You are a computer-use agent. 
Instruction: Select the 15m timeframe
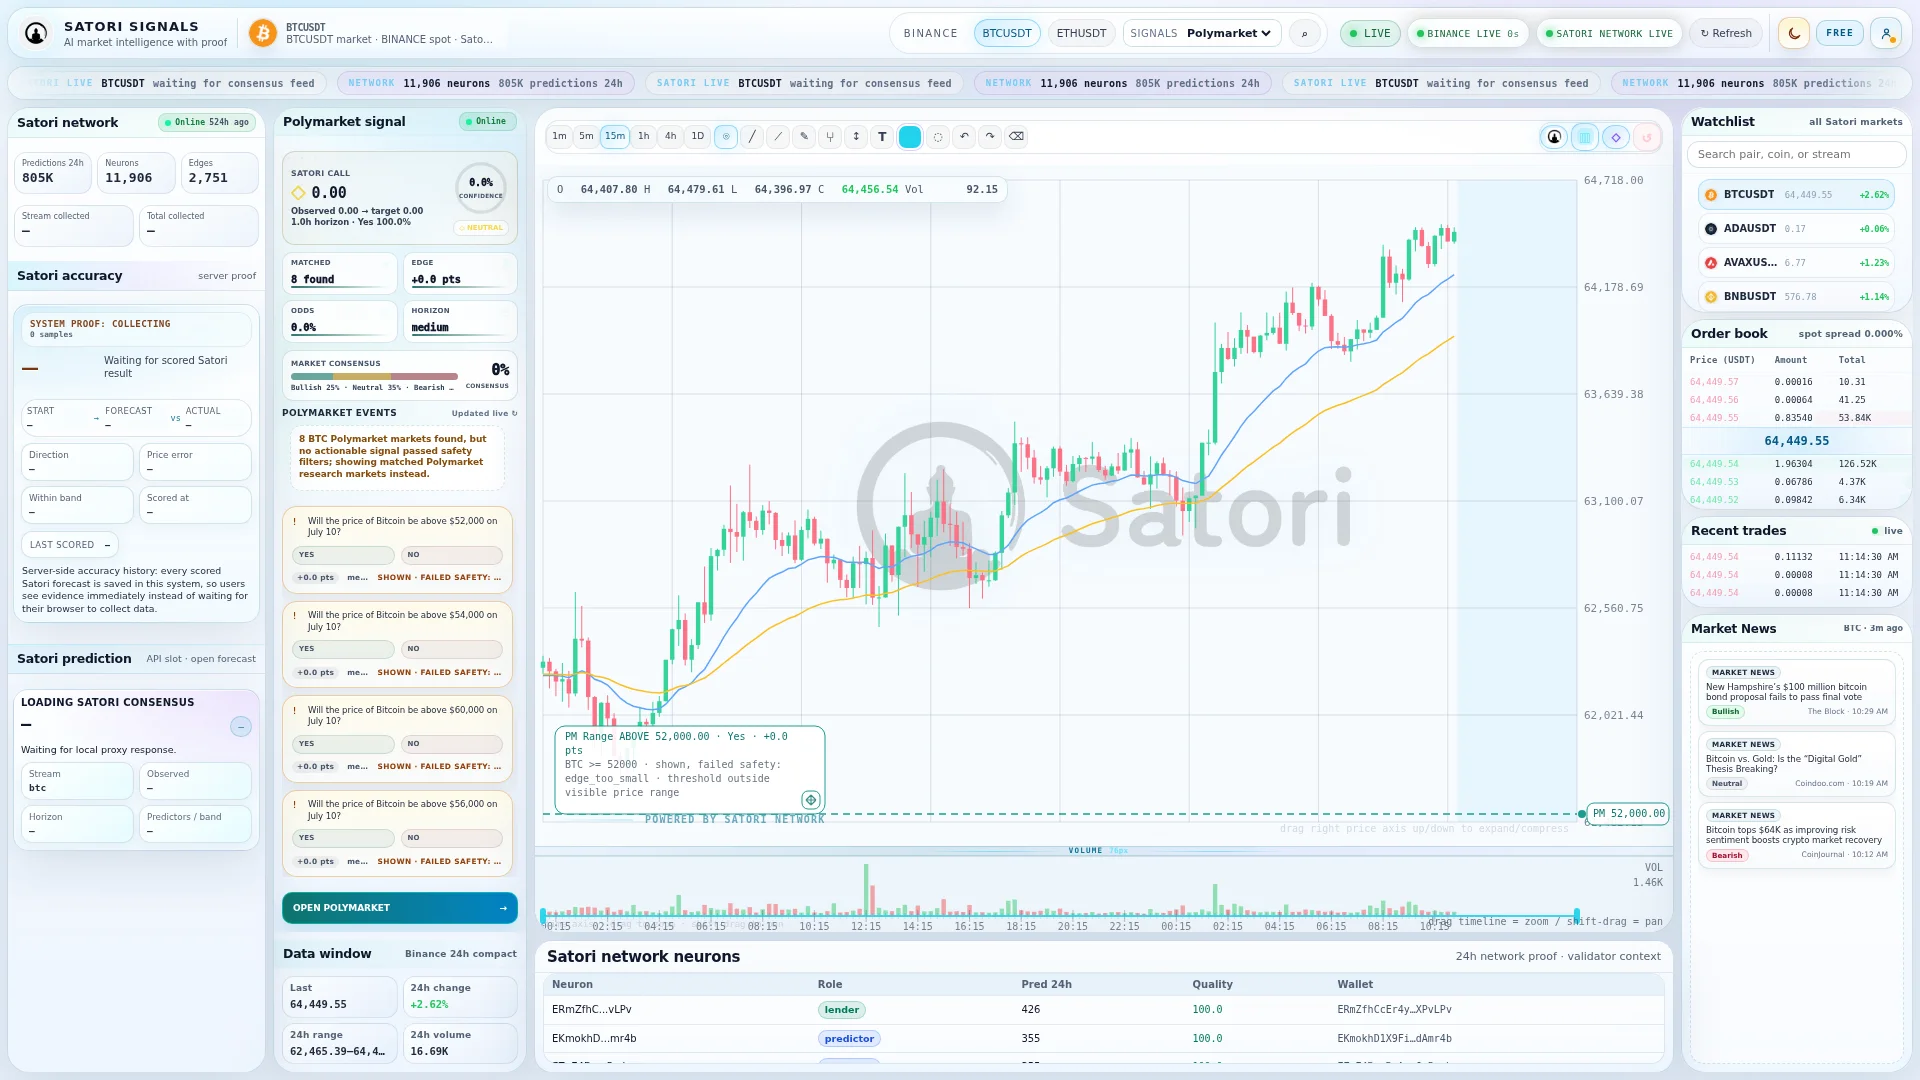tap(615, 136)
